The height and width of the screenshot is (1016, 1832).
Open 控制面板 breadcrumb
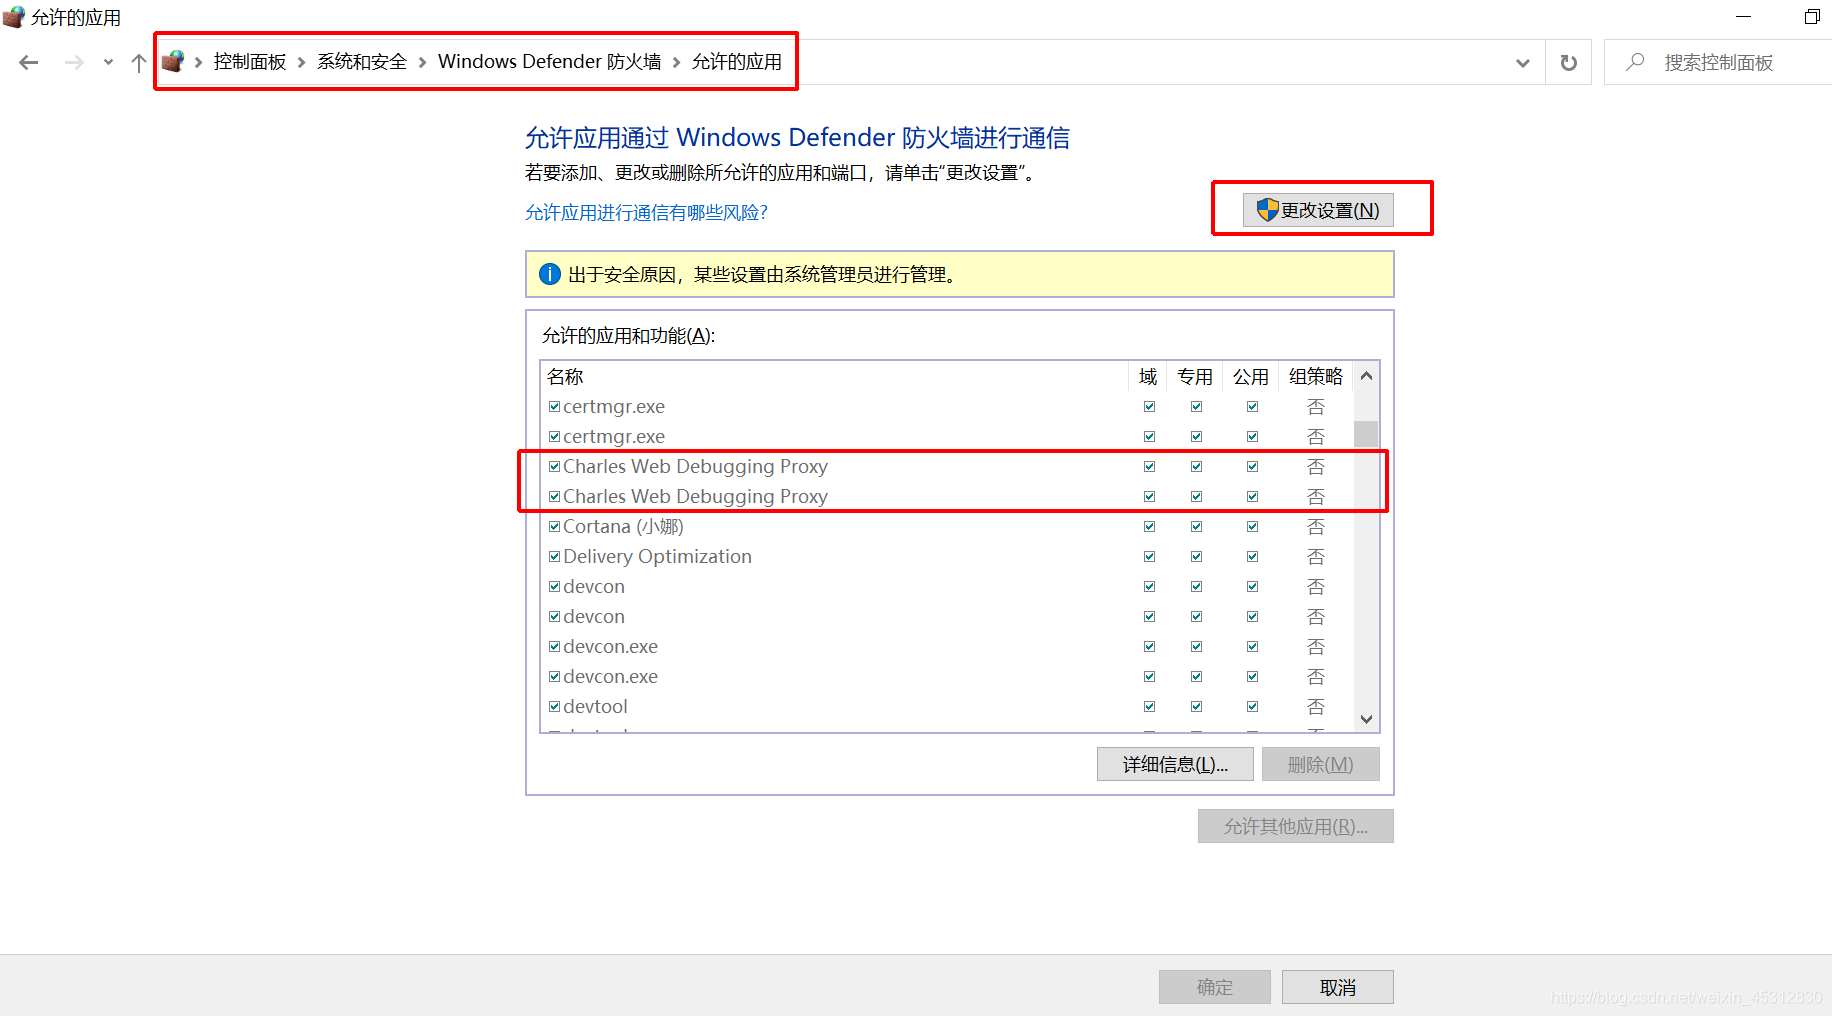(250, 62)
